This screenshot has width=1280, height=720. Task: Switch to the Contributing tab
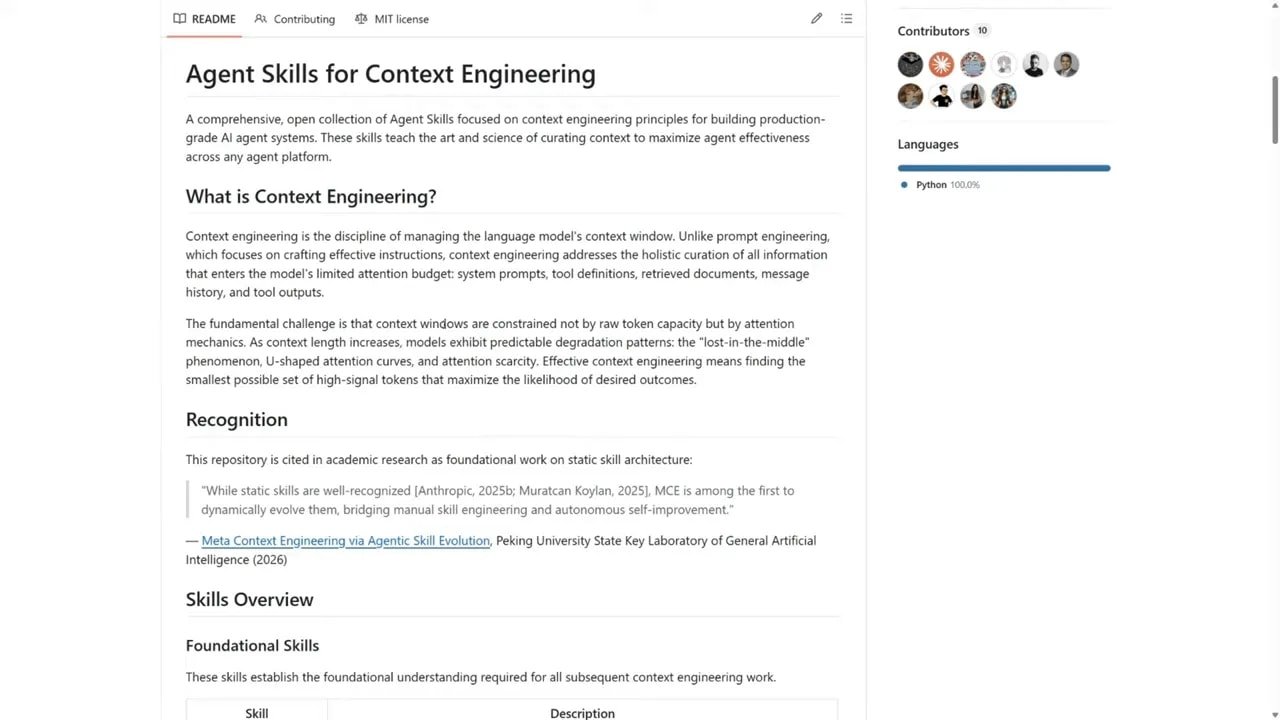coord(303,18)
